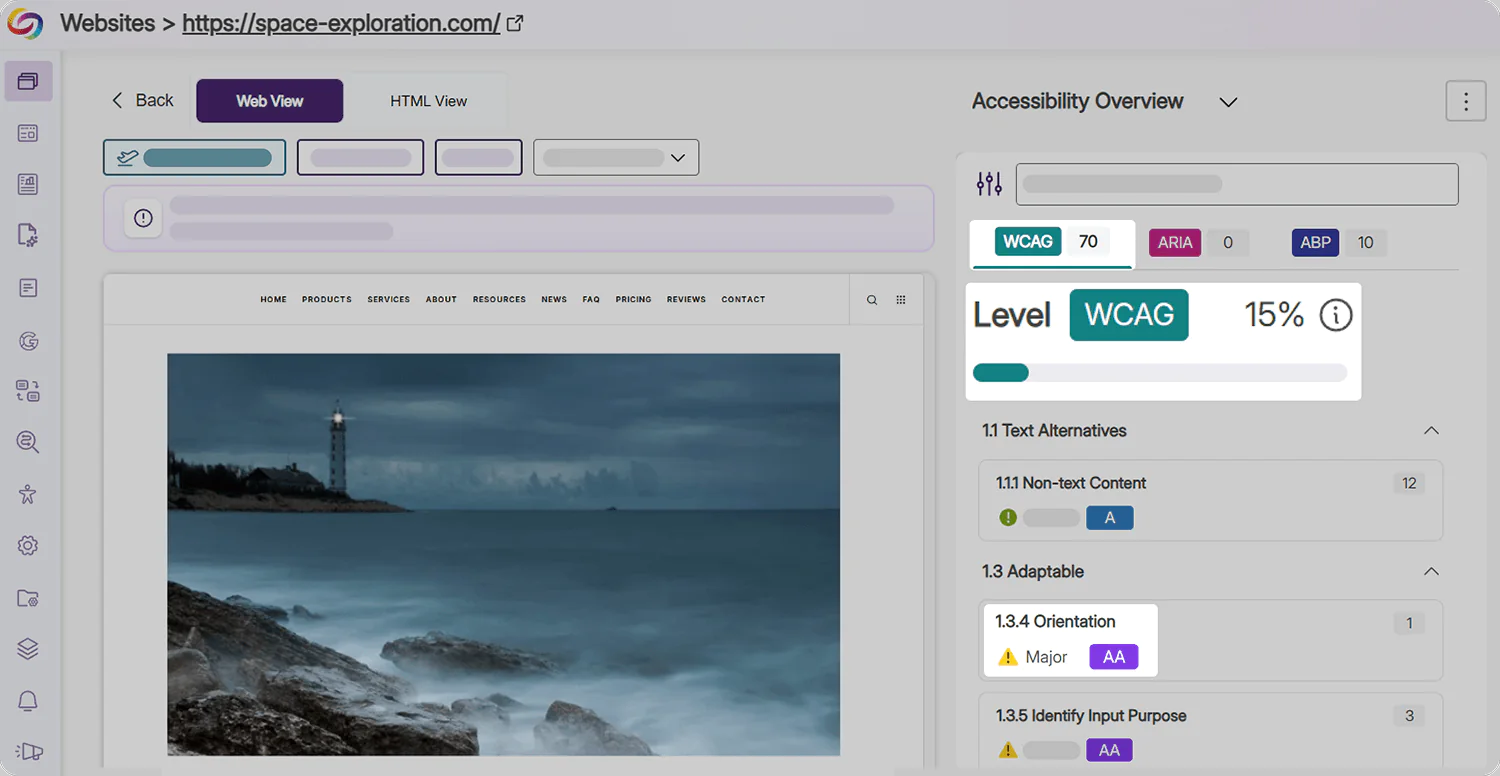
Task: Open the document notes icon in sidebar
Action: pos(28,288)
